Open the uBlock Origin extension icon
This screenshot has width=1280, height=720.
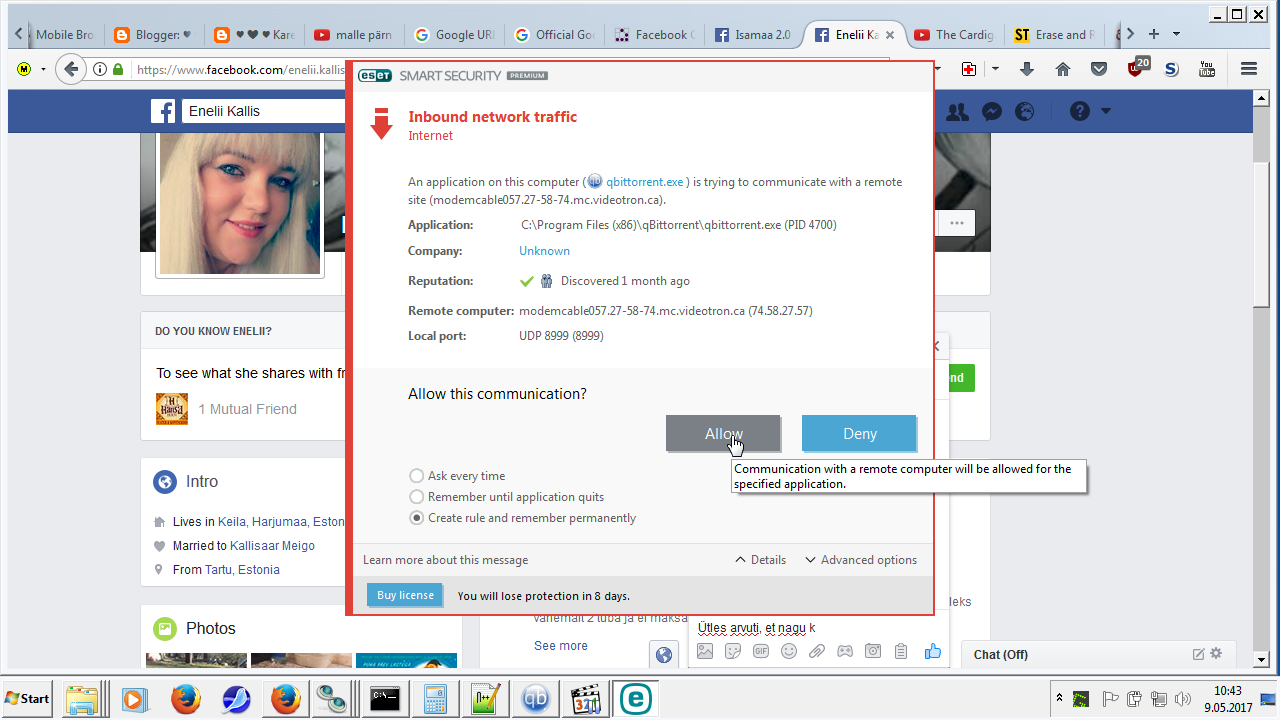click(x=1137, y=69)
